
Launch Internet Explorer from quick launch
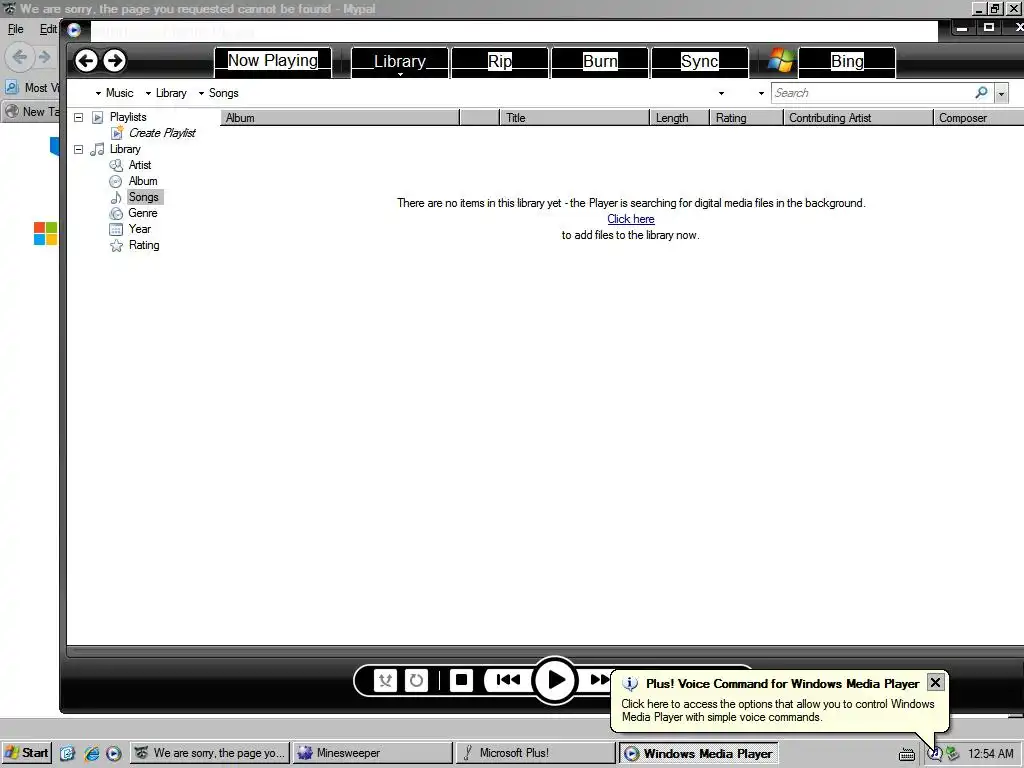91,754
